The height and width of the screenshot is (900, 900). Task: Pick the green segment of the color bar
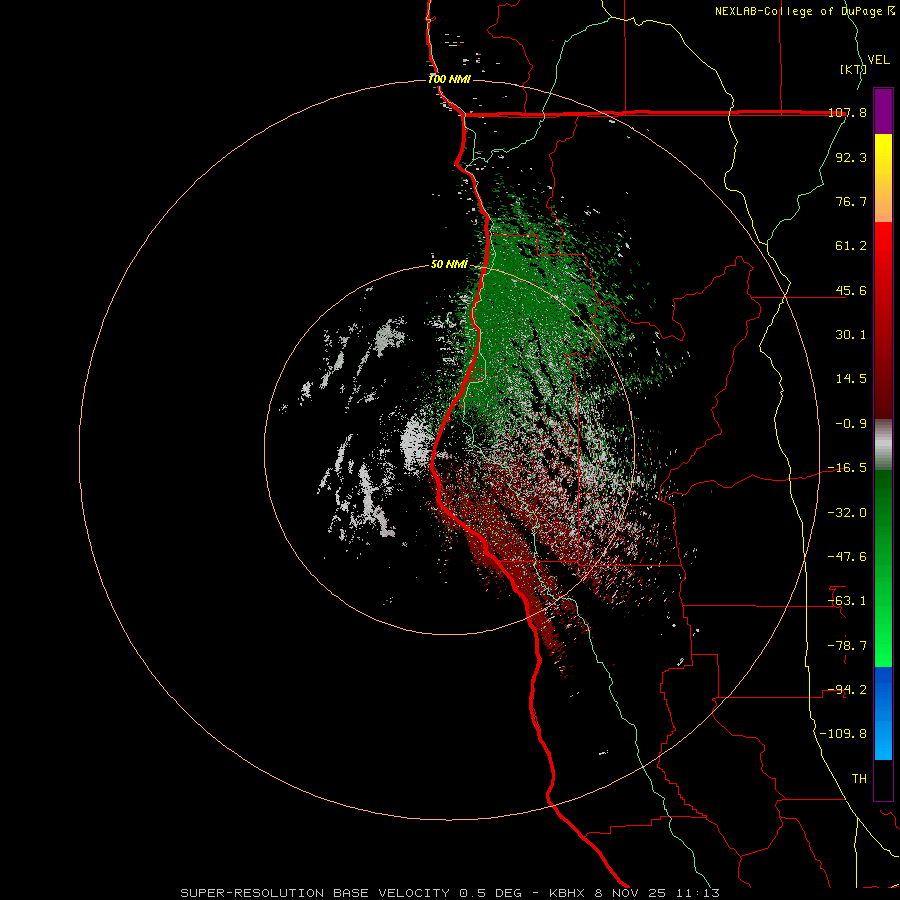click(x=883, y=568)
